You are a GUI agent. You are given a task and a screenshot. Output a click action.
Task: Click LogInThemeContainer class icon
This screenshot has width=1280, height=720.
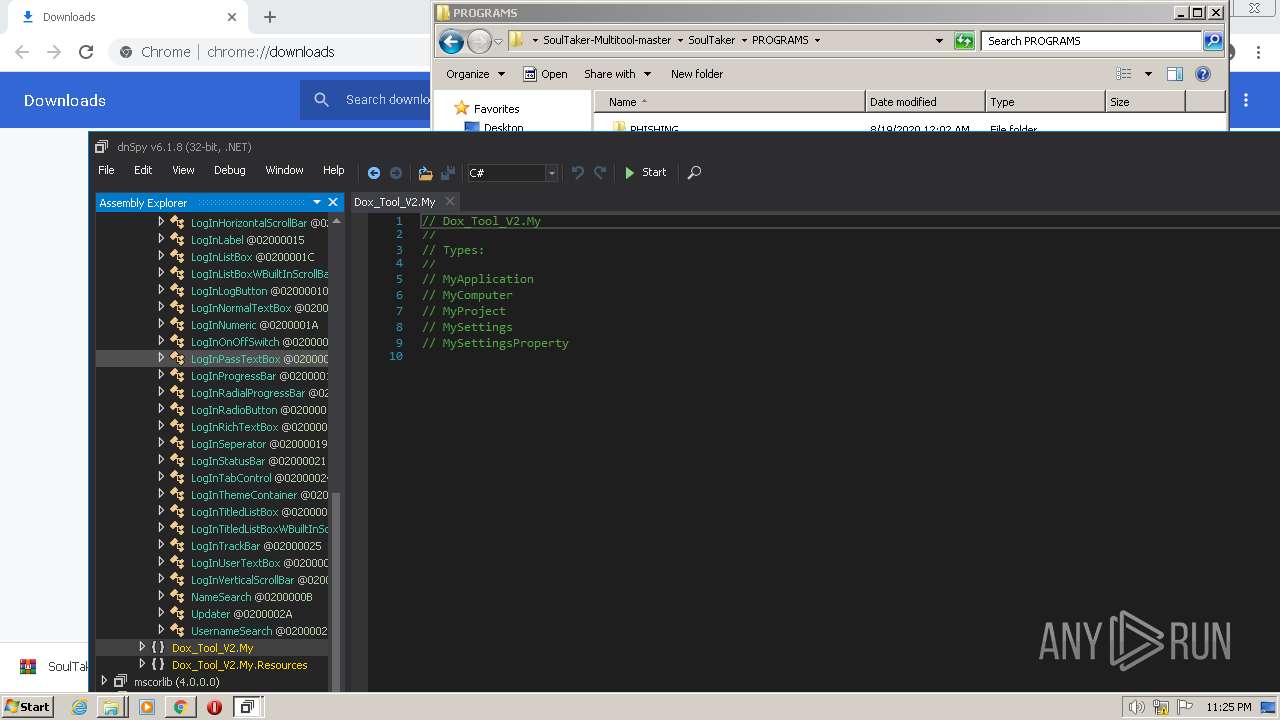[178, 495]
